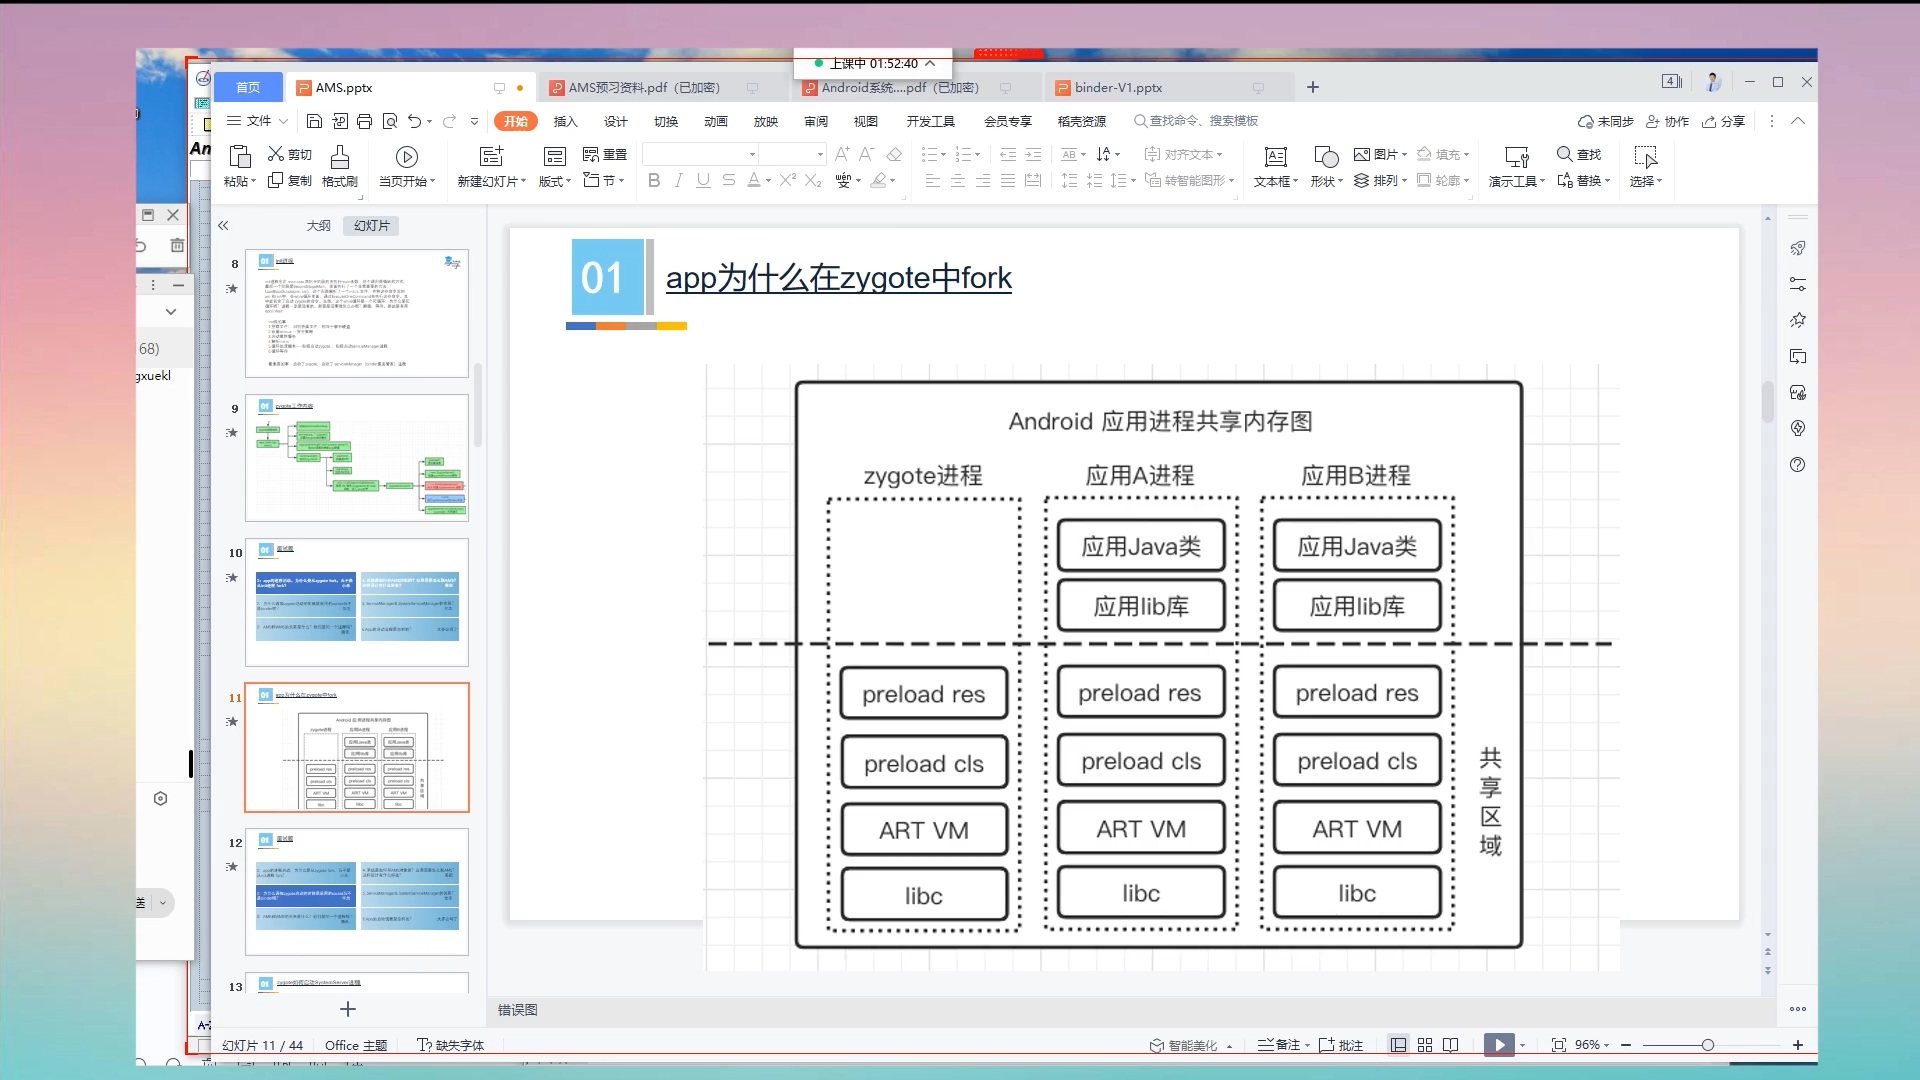1920x1080 pixels.
Task: Toggle Bold formatting button
Action: coord(654,181)
